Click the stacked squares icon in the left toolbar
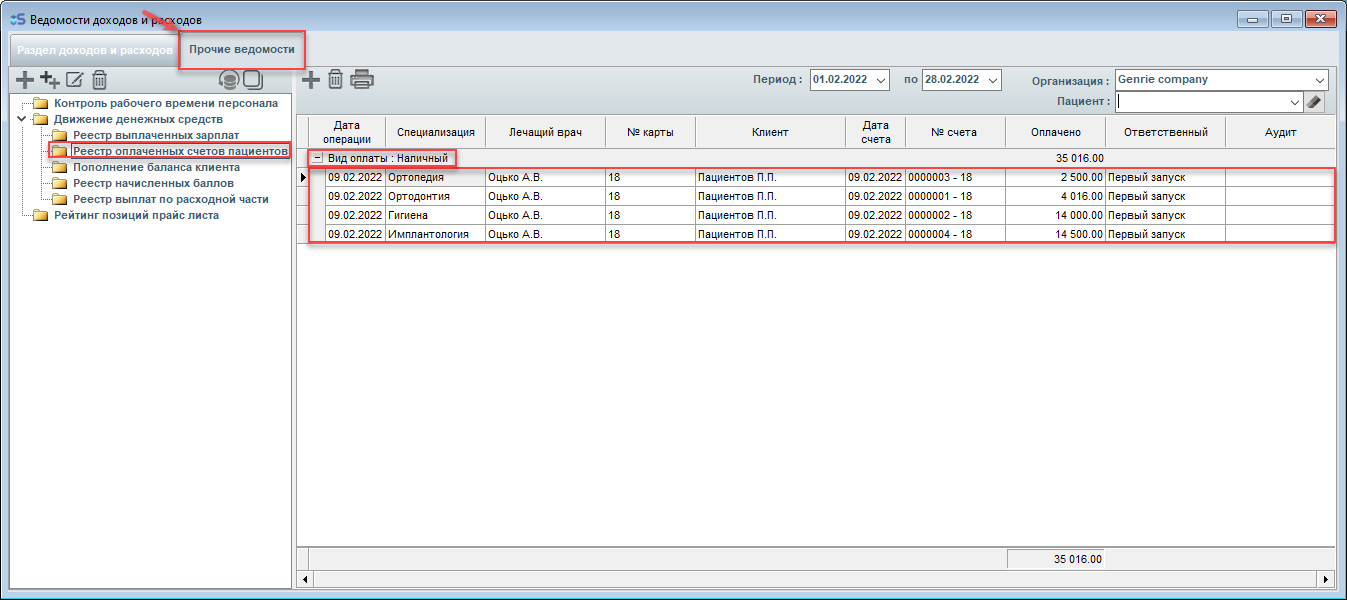Screen dimensions: 1347x600 coord(252,80)
